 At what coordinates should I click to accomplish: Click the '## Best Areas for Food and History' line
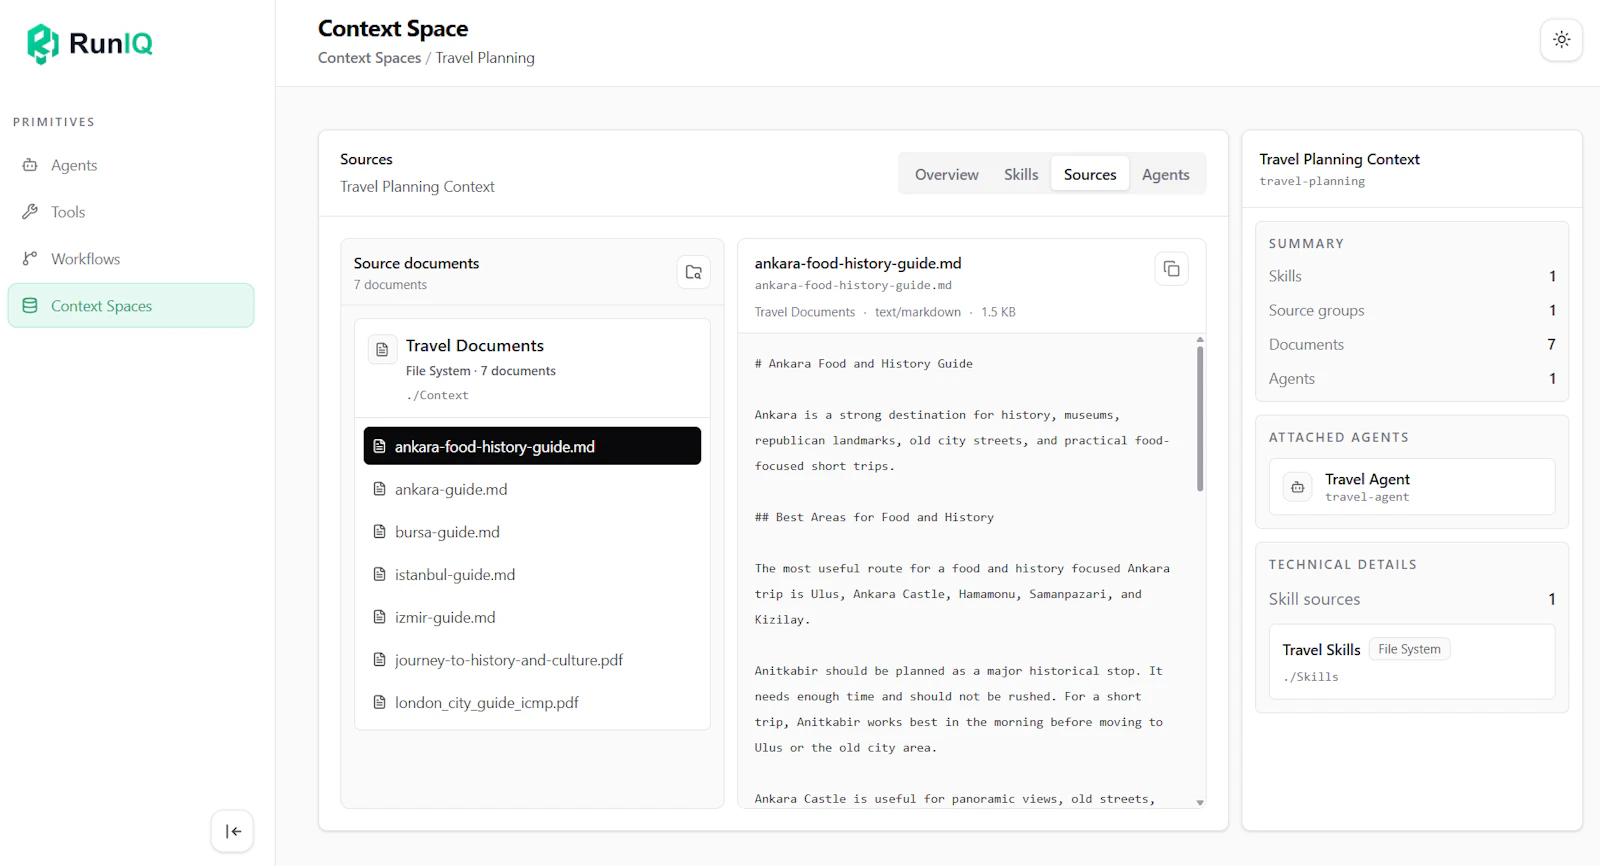point(874,517)
